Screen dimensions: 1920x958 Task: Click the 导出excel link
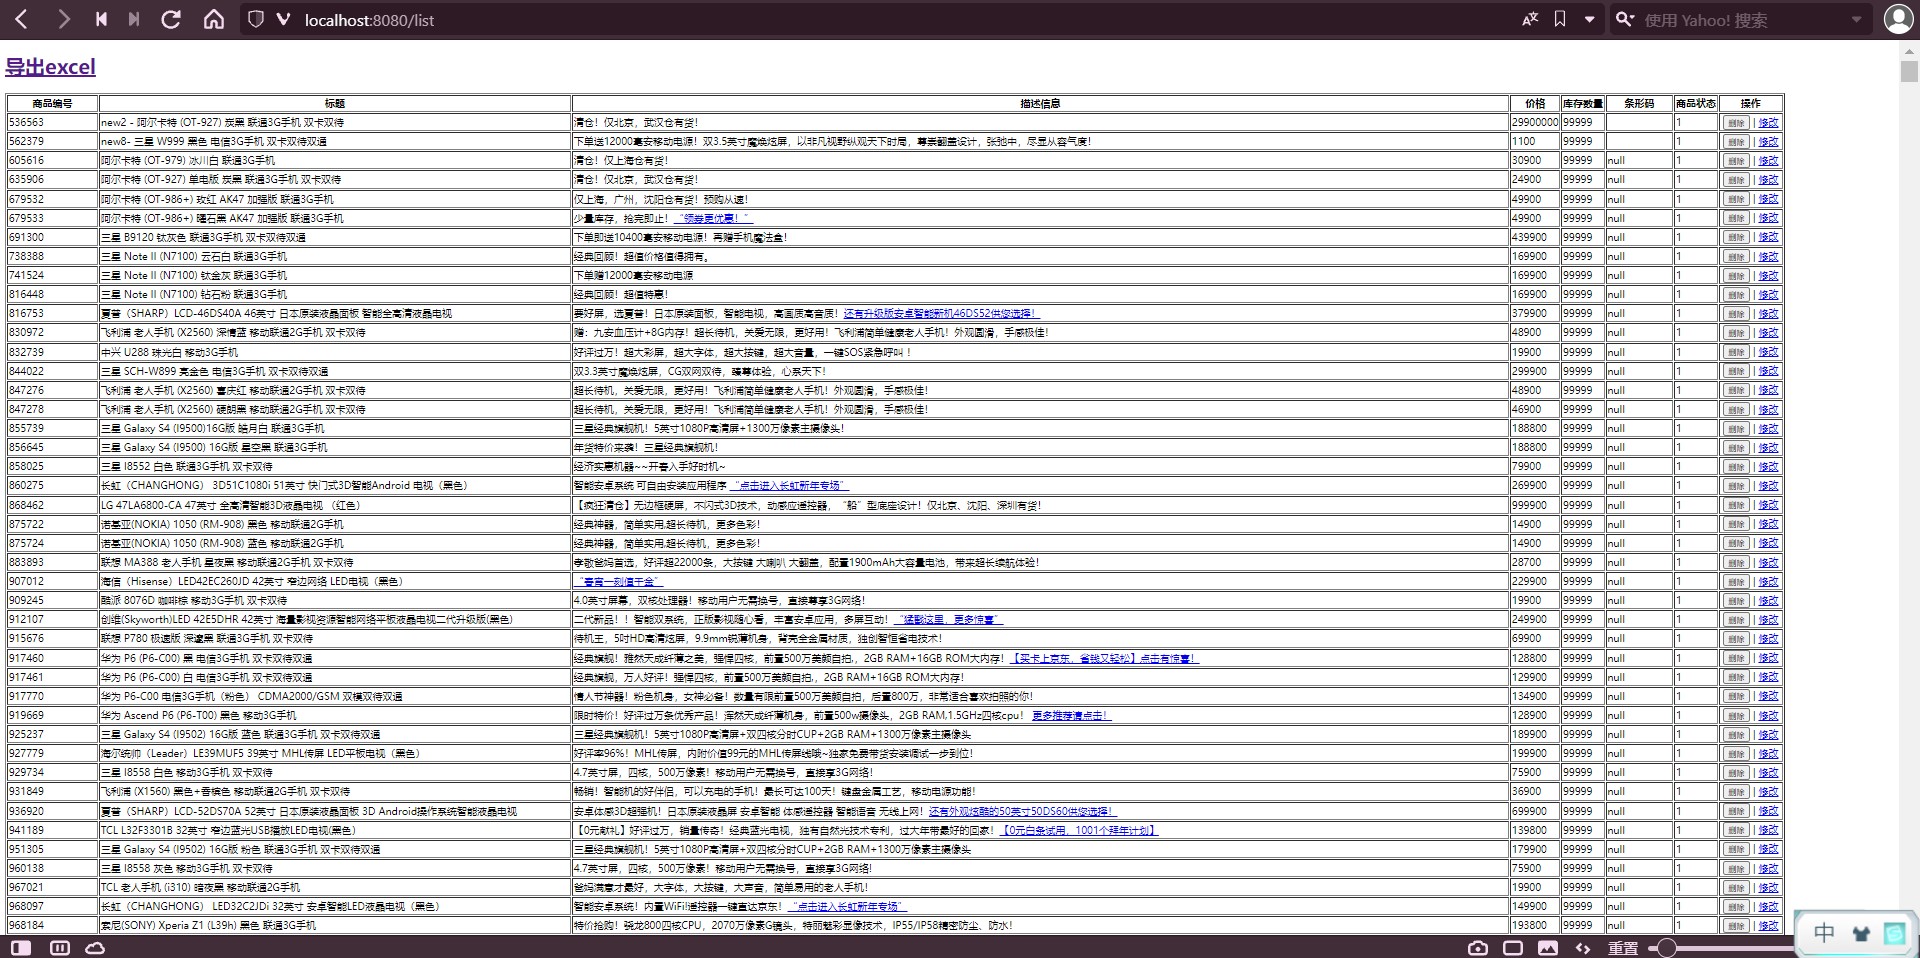click(x=50, y=67)
